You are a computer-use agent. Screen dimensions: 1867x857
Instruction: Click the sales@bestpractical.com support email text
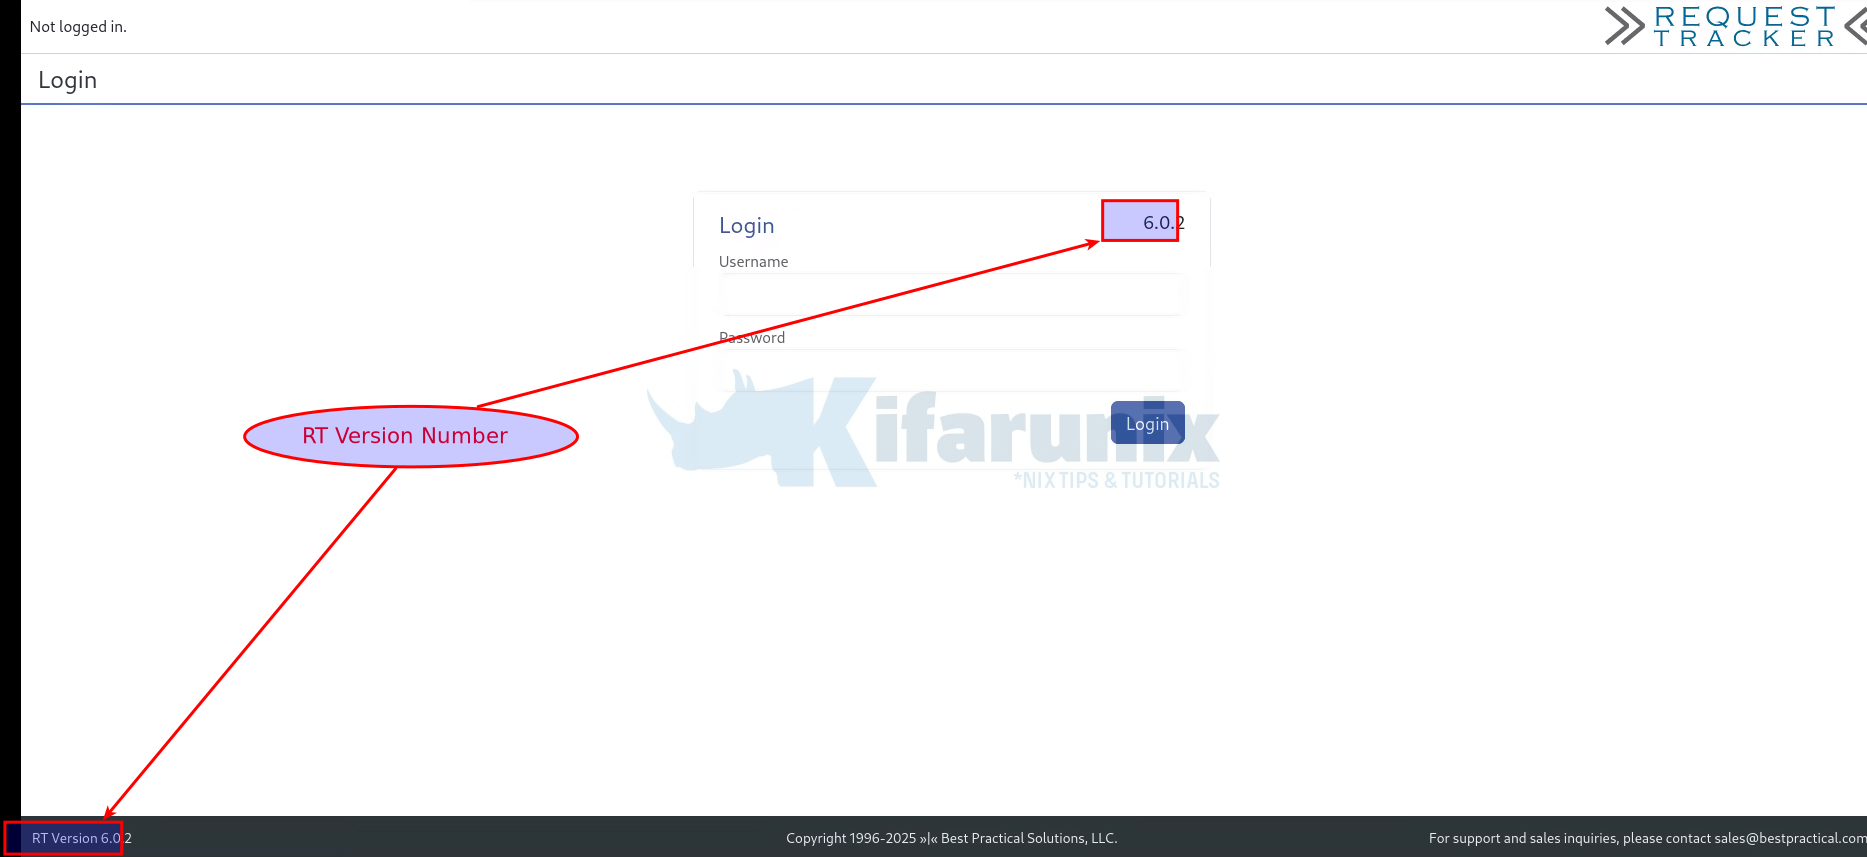coord(1790,838)
